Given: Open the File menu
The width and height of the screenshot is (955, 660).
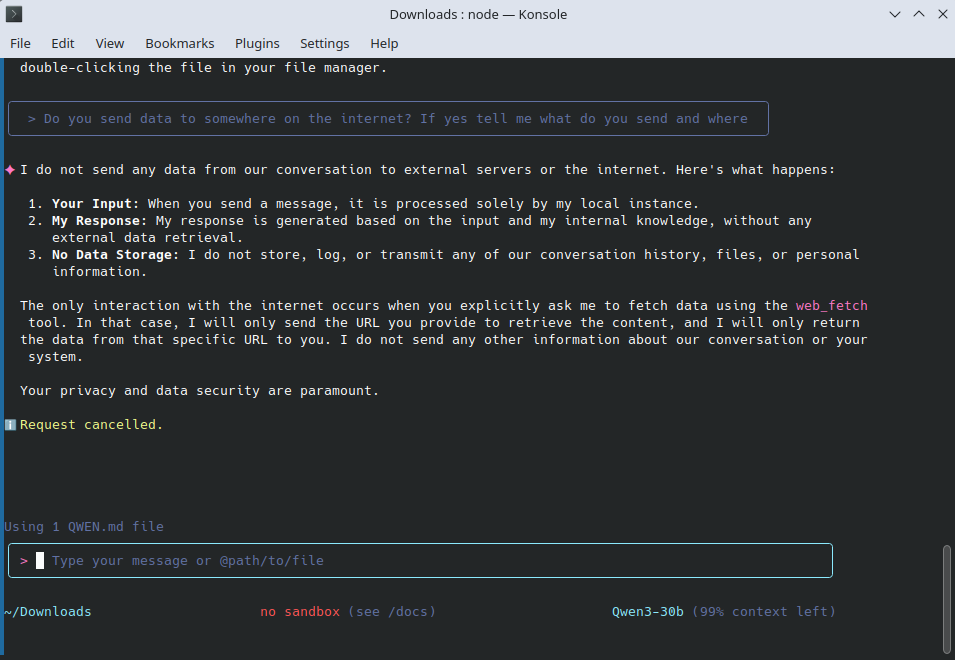Looking at the screenshot, I should click(20, 44).
